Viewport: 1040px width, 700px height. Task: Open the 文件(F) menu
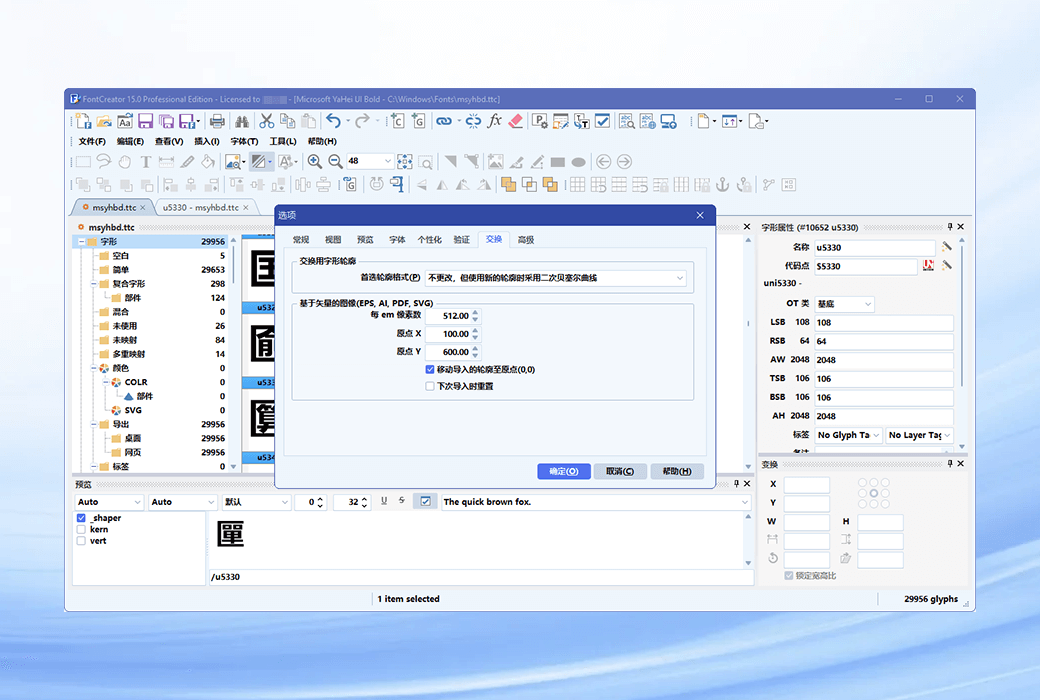[92, 141]
